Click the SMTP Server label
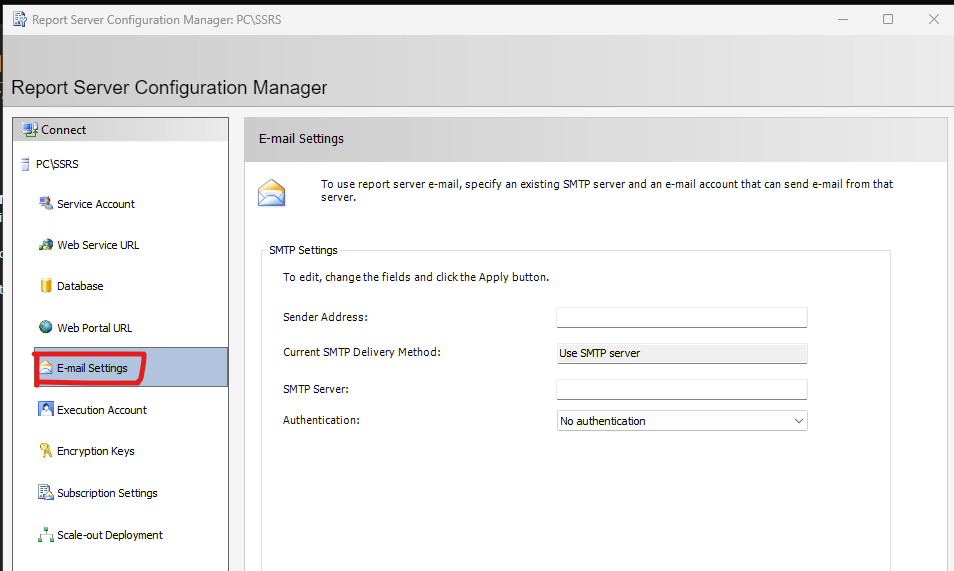The height and width of the screenshot is (571, 954). 316,389
